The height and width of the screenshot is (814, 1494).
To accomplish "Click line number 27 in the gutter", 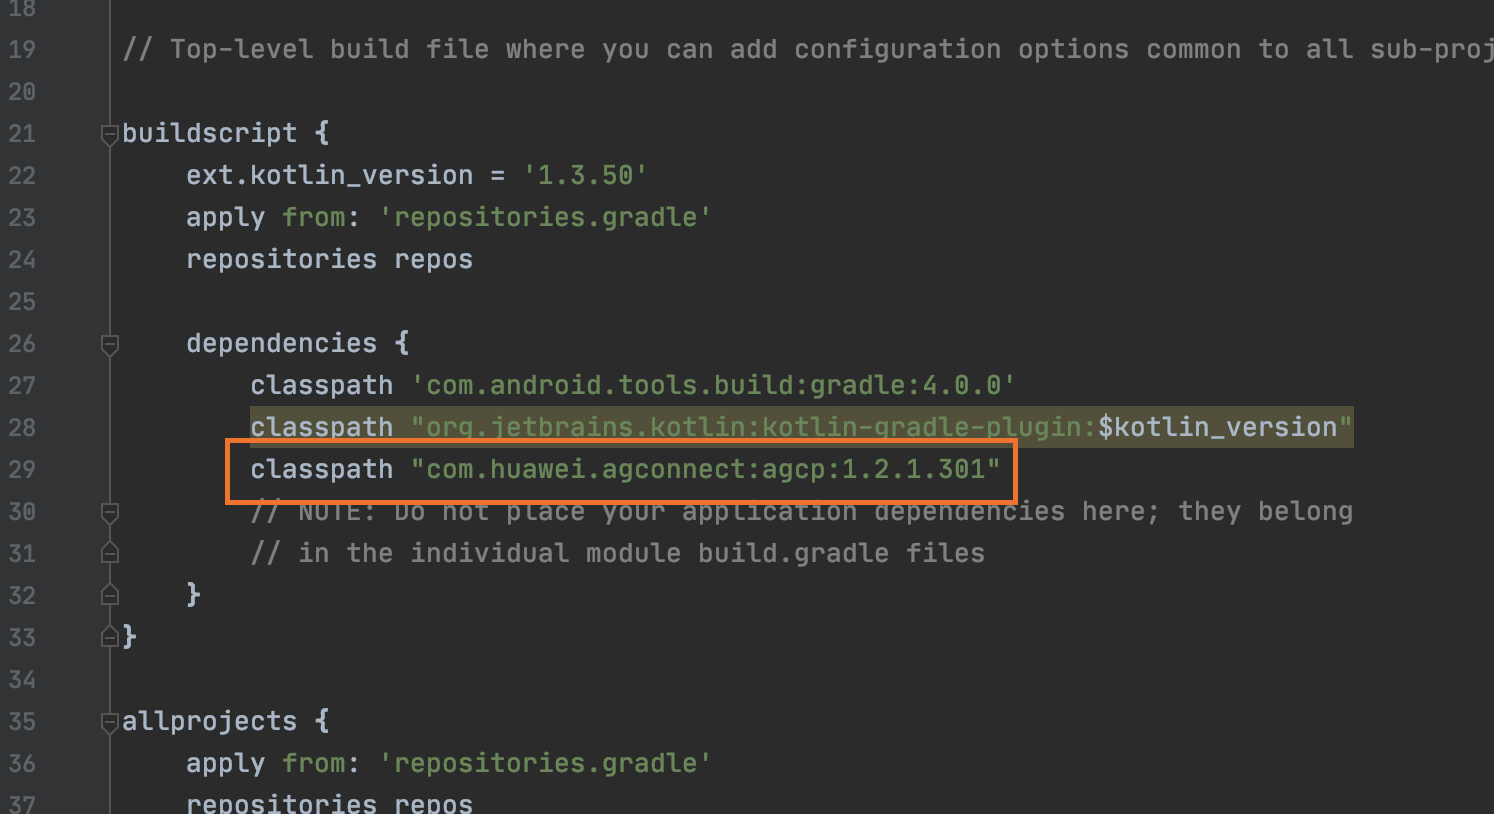I will pyautogui.click(x=22, y=386).
